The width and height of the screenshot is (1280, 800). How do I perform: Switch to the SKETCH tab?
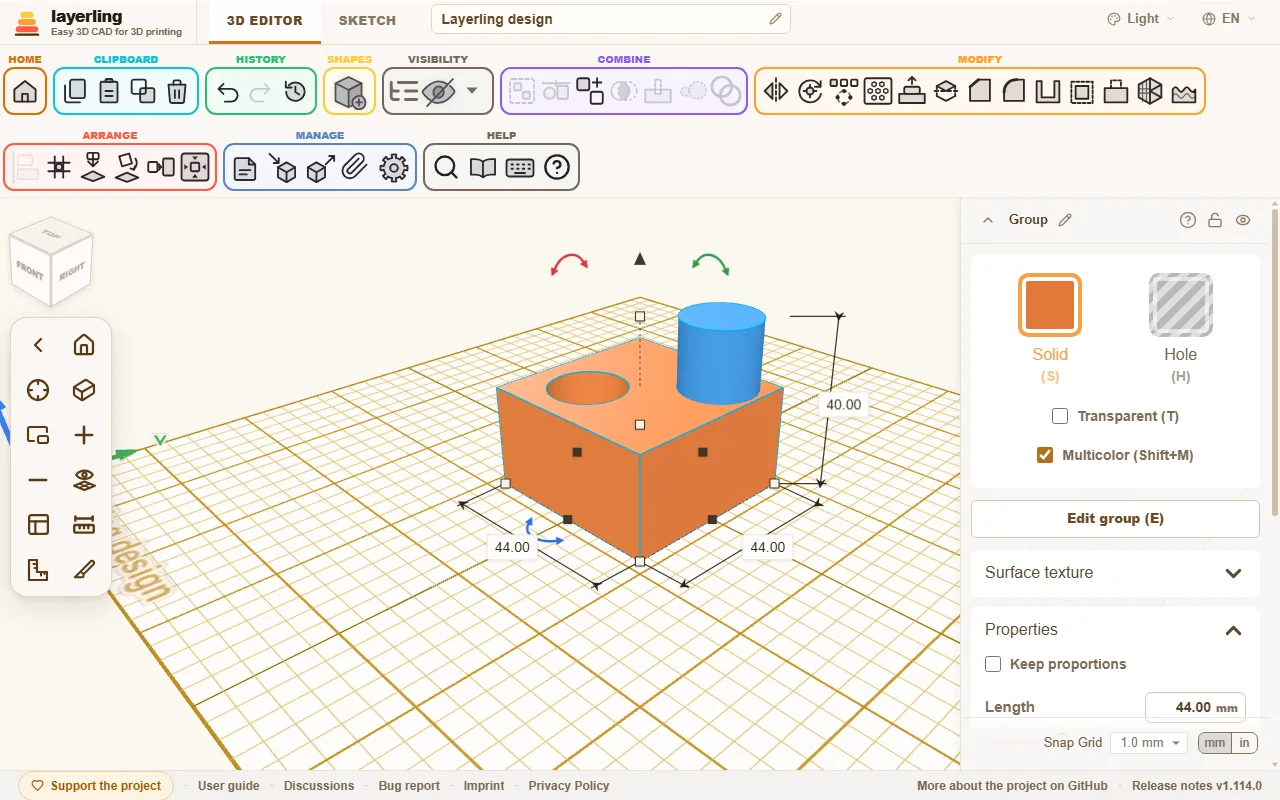(367, 20)
